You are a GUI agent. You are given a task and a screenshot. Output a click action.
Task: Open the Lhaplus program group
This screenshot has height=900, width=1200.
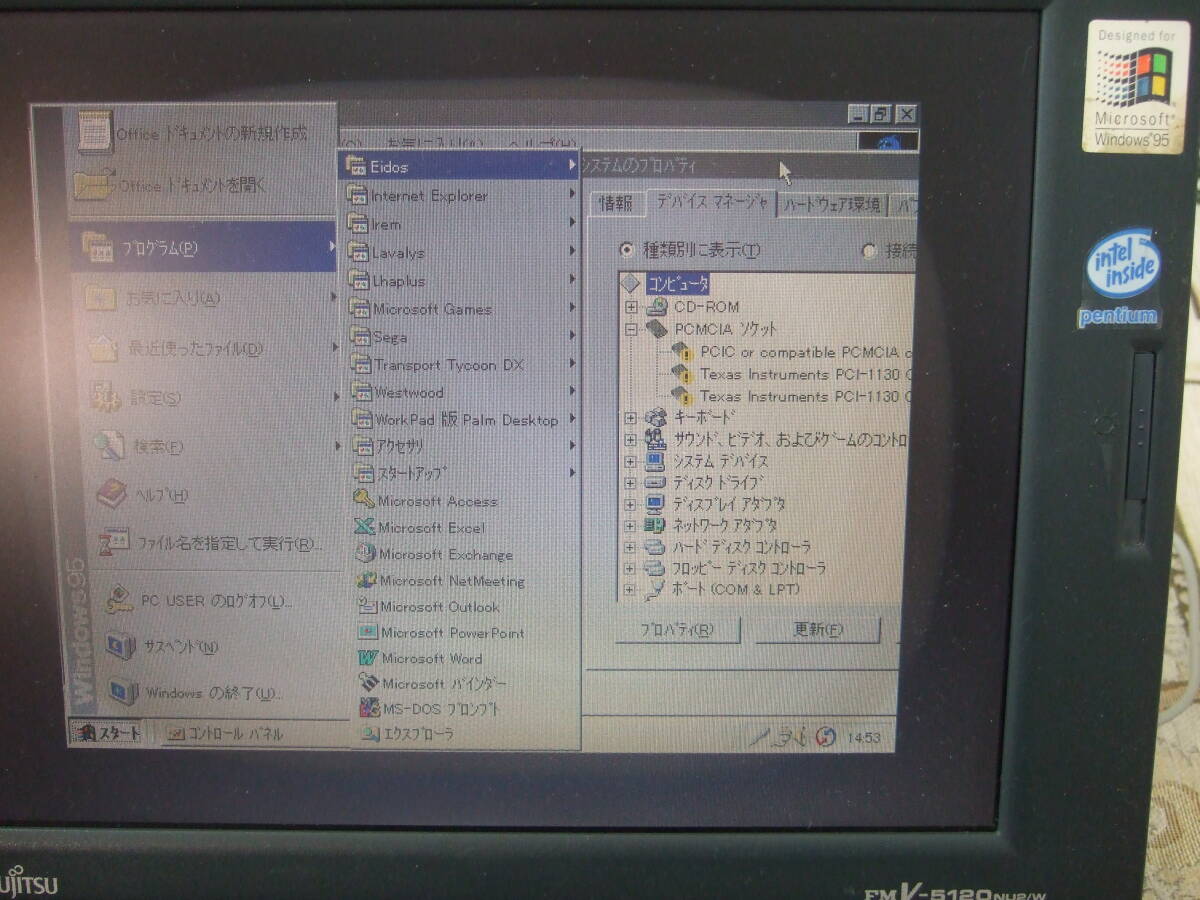point(460,281)
